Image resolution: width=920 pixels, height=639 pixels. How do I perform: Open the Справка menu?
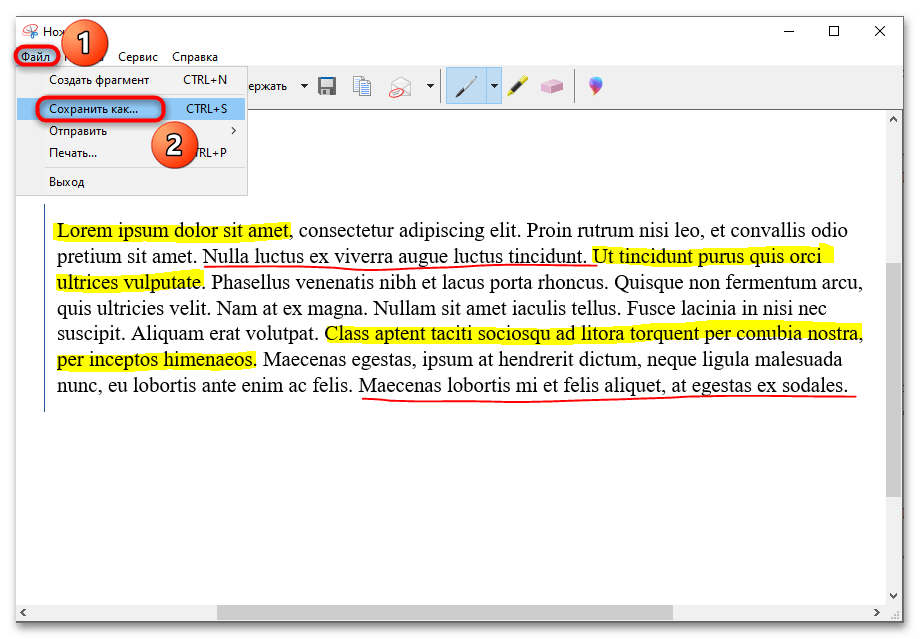(195, 57)
